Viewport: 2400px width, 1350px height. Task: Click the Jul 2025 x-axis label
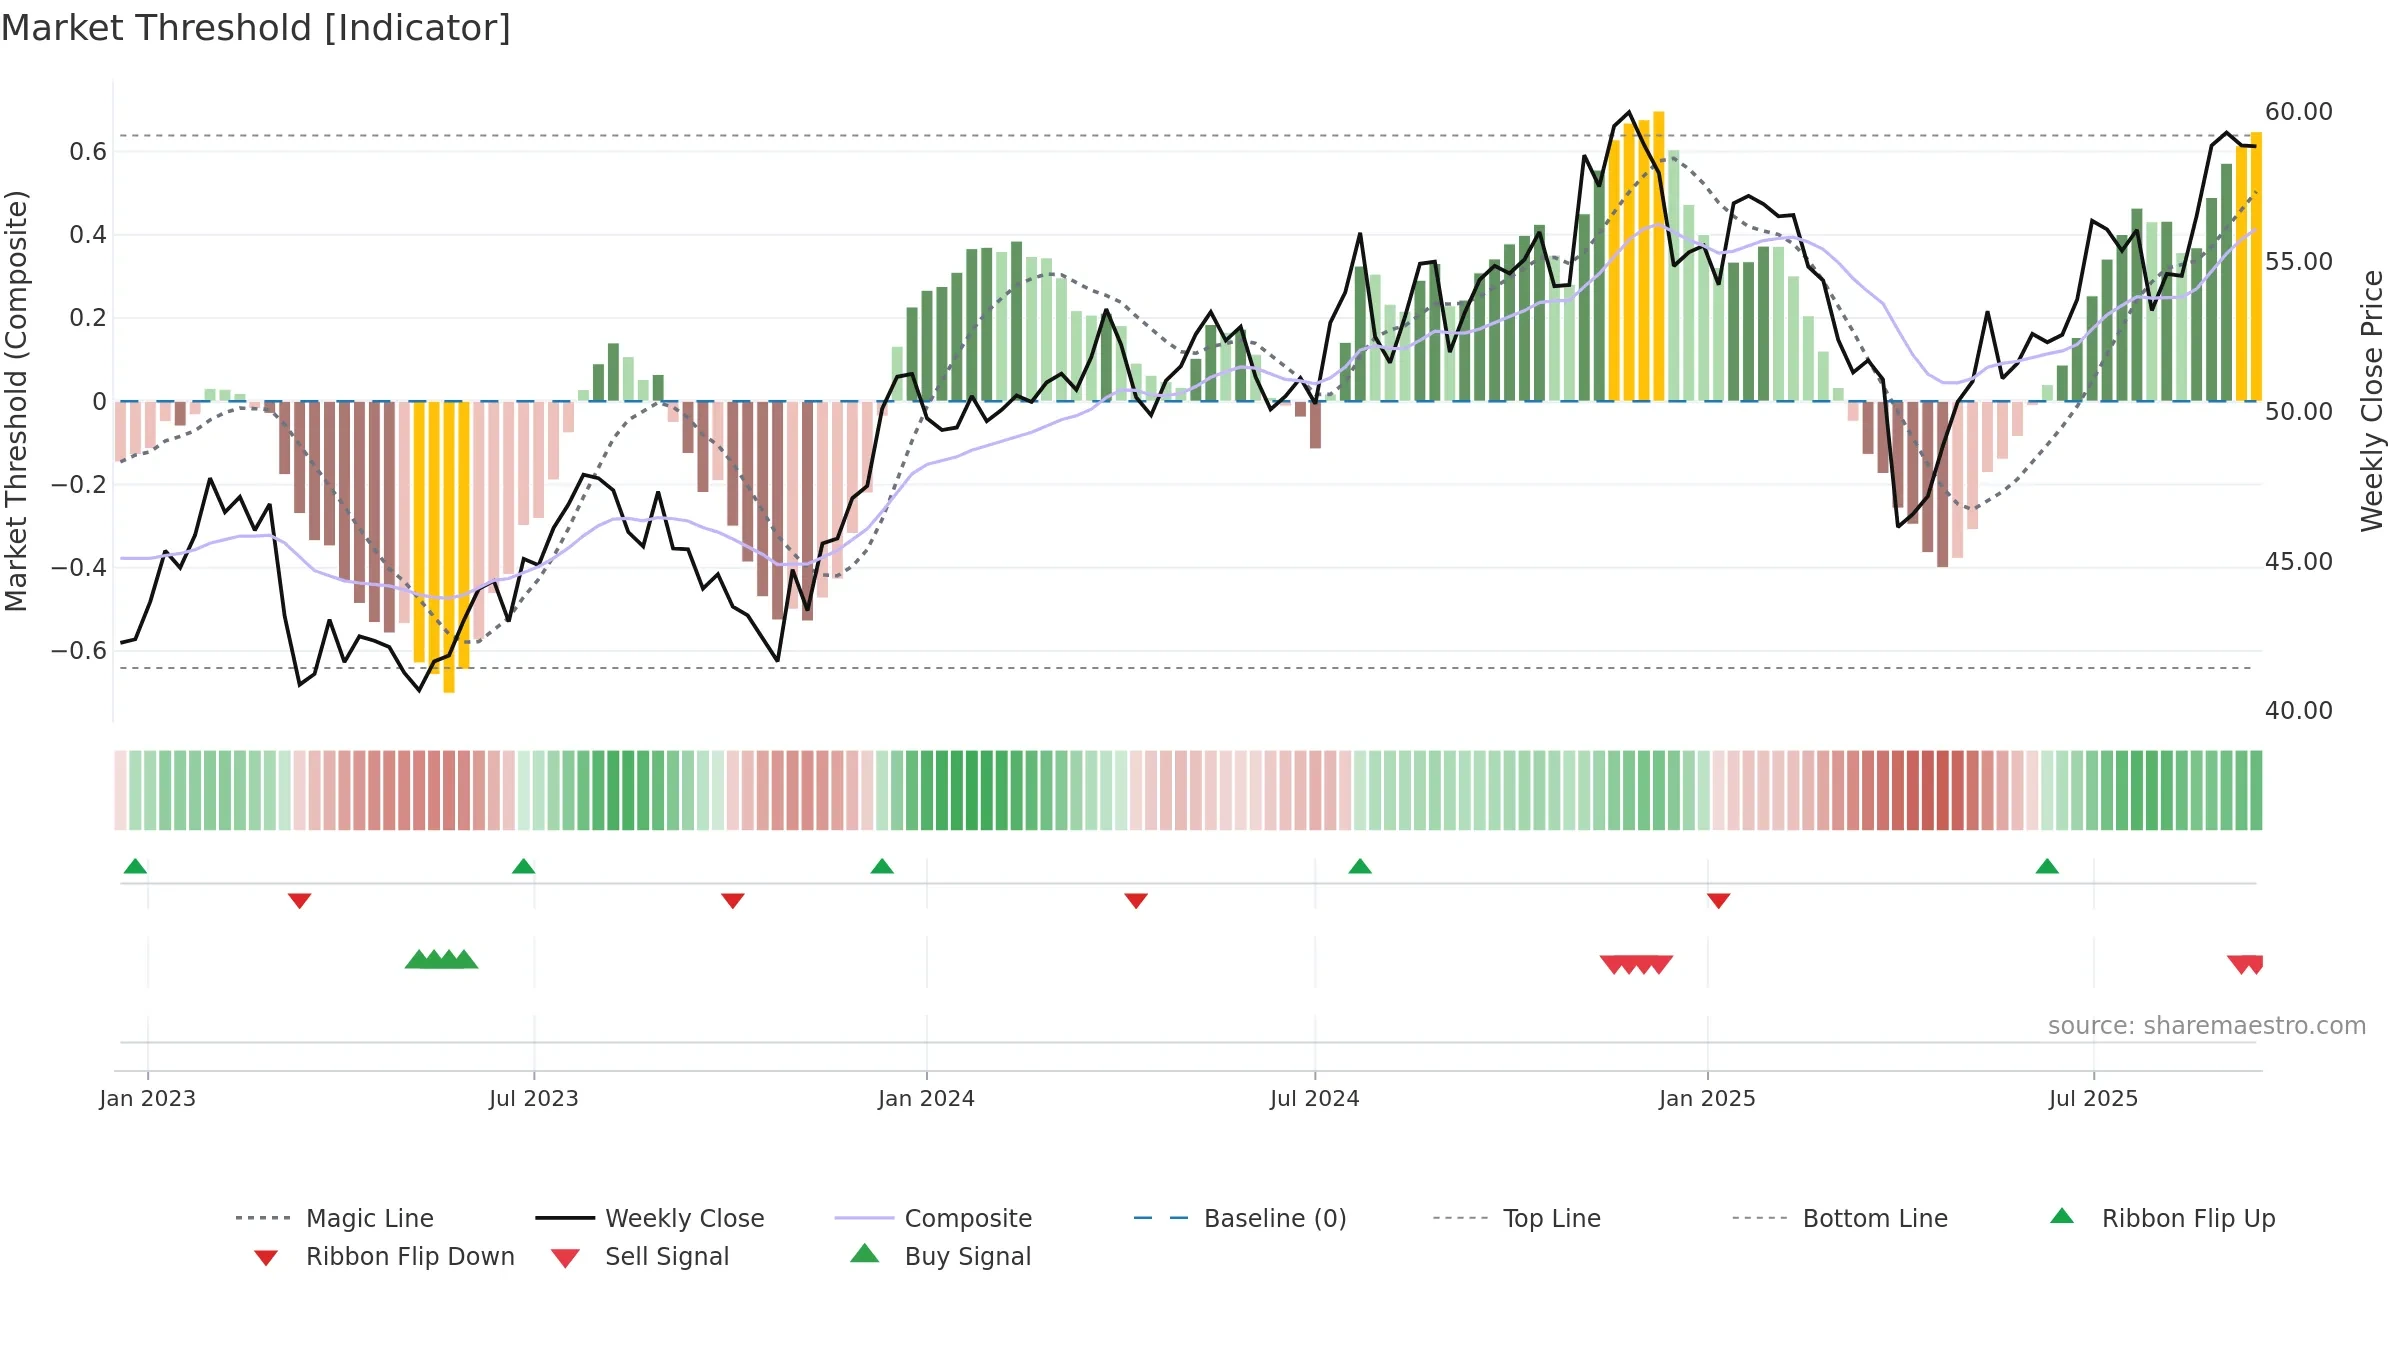tap(2094, 1099)
